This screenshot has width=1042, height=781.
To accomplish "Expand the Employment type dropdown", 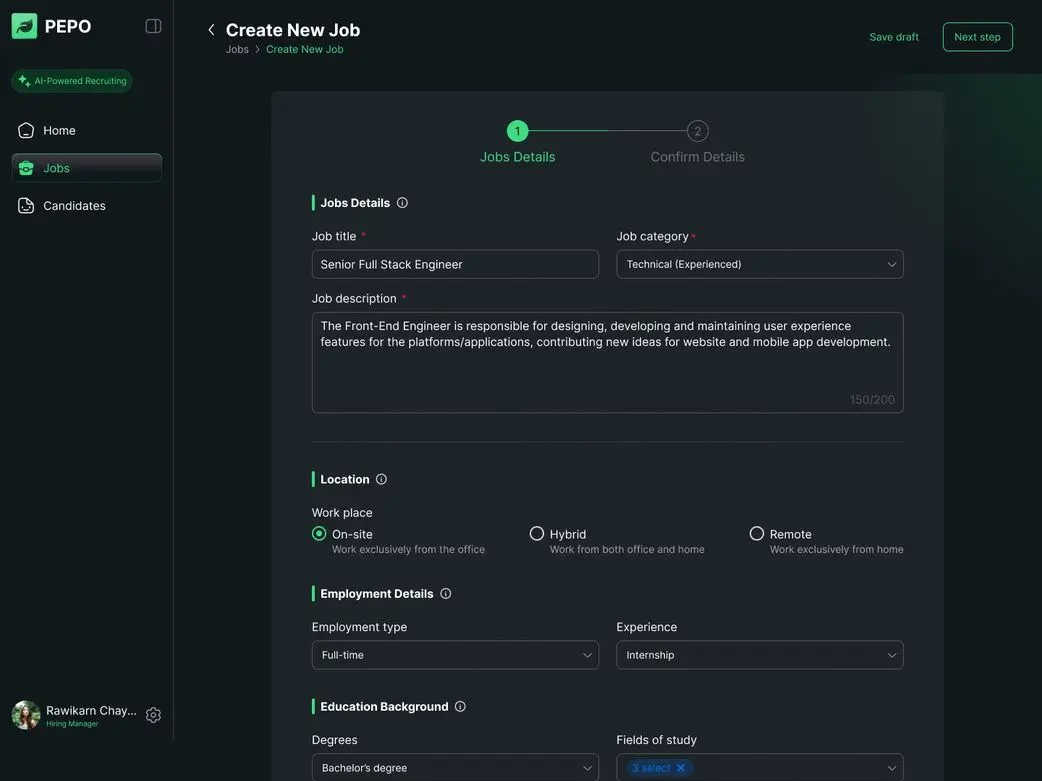I will (455, 655).
